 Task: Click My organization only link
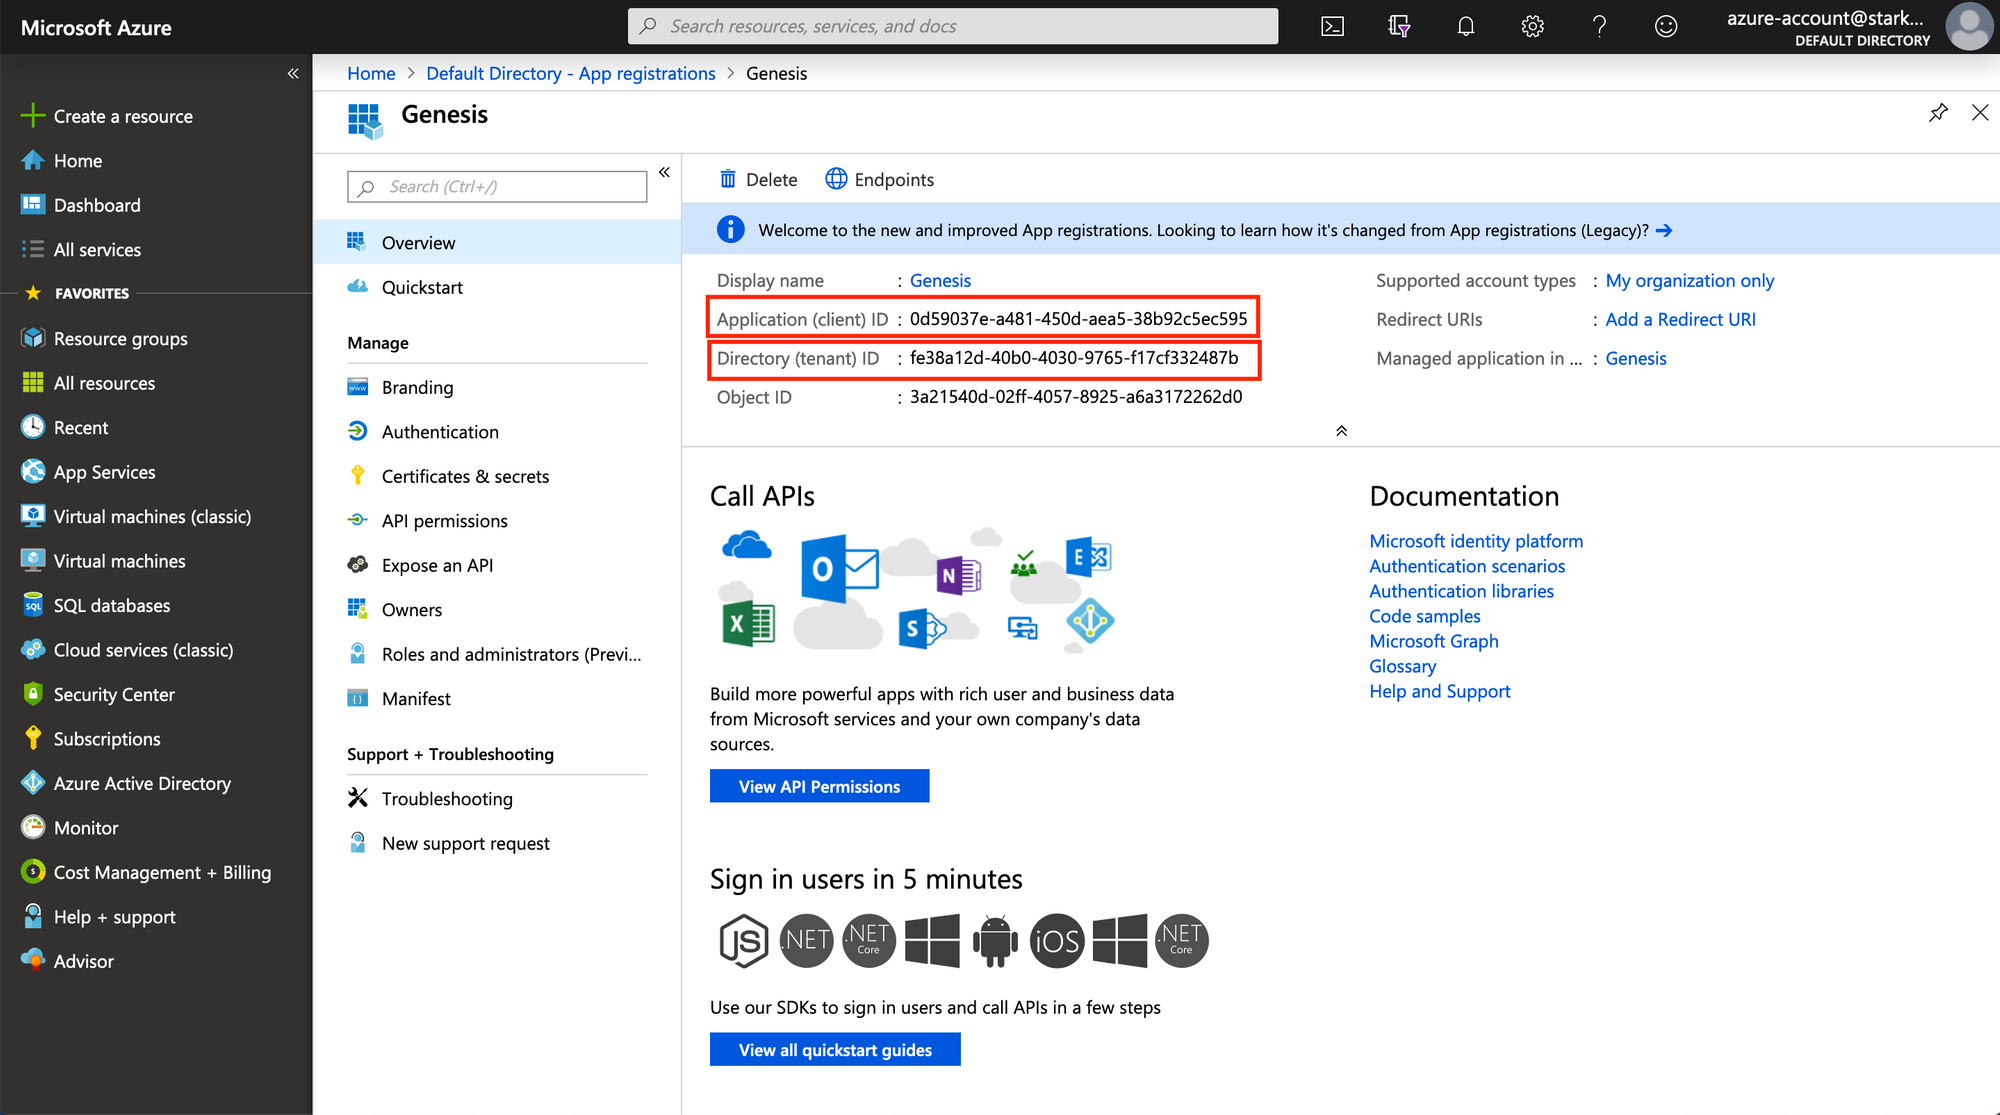1690,281
